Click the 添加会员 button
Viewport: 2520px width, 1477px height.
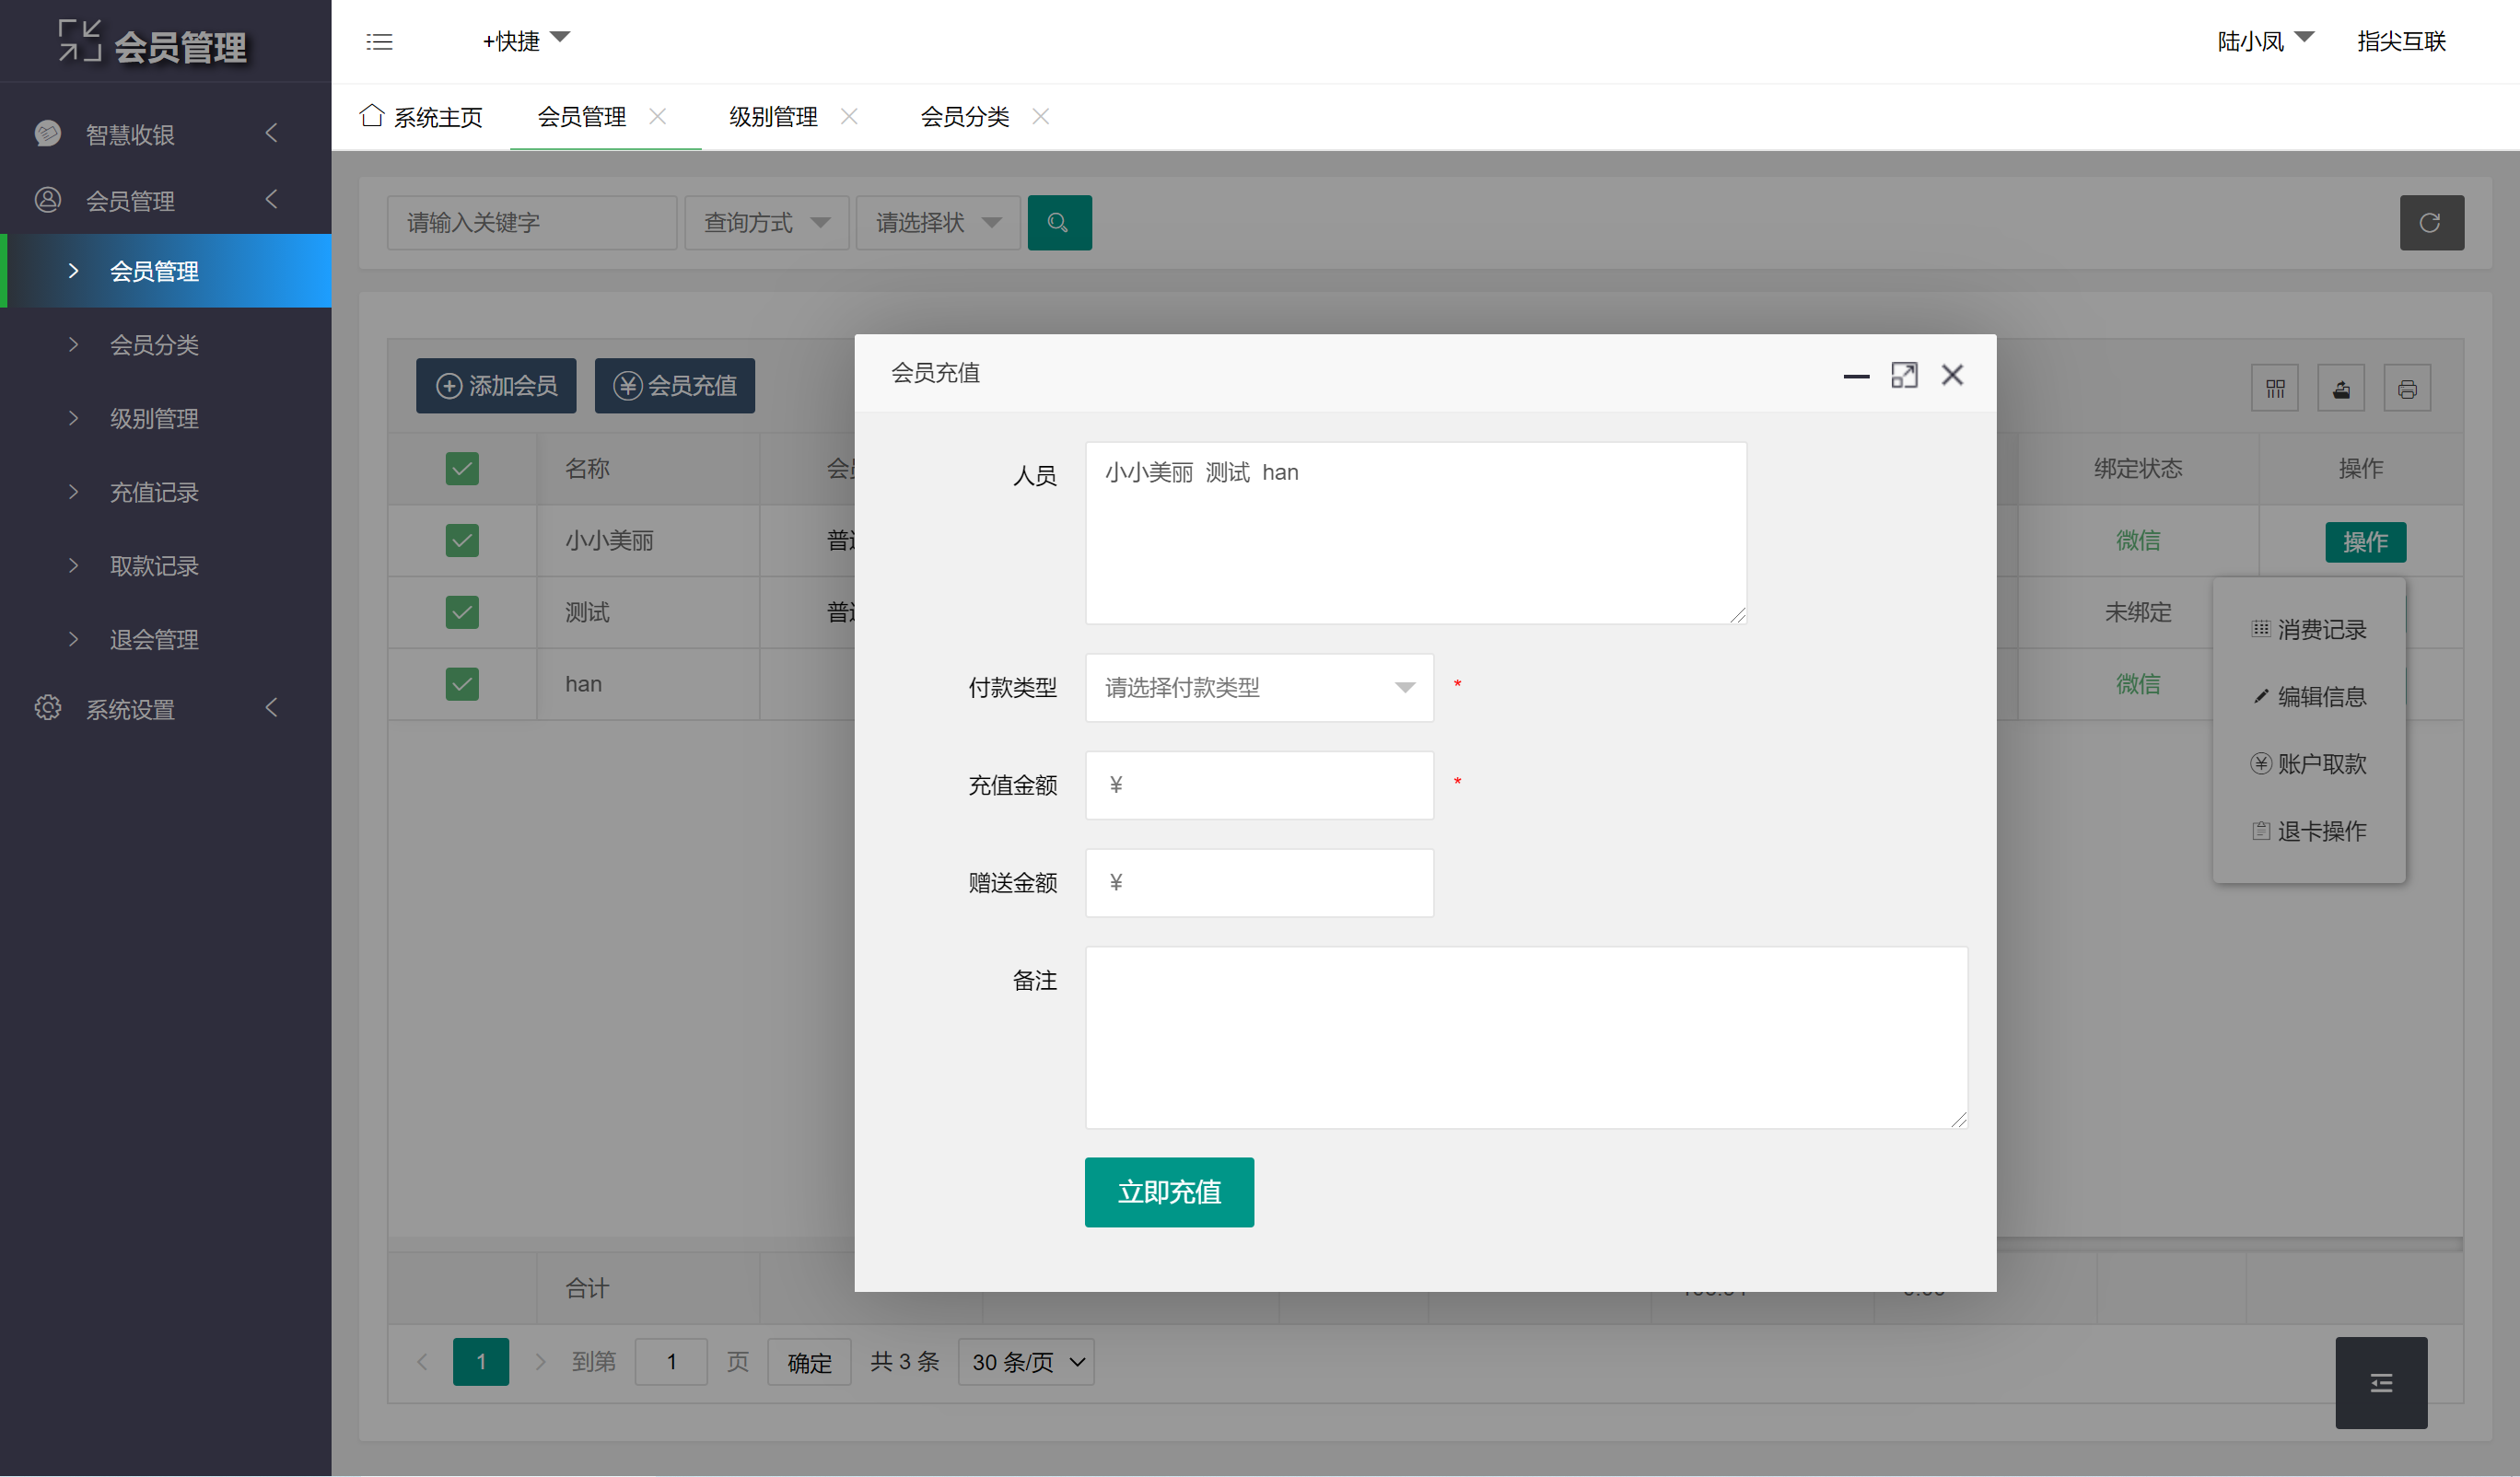pyautogui.click(x=496, y=385)
